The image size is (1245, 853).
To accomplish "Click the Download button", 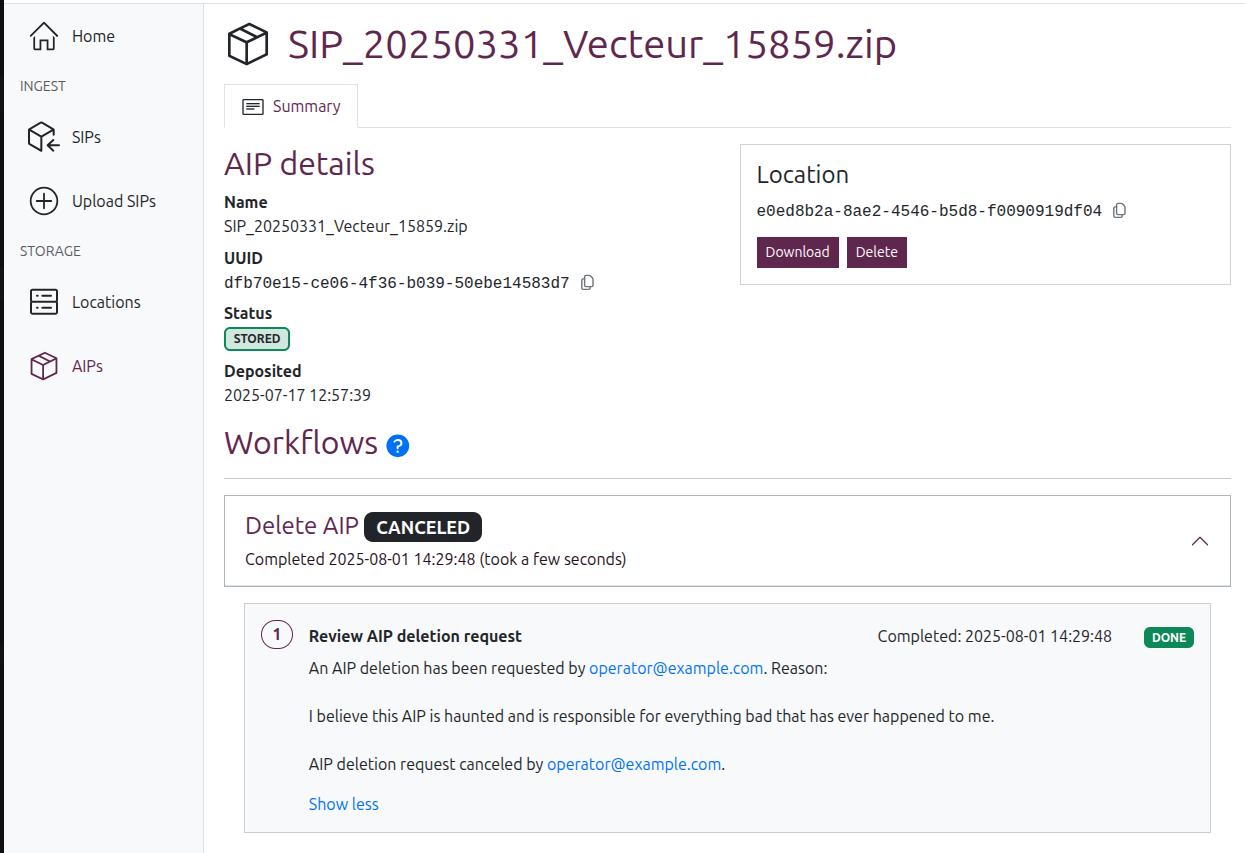I will pos(798,252).
